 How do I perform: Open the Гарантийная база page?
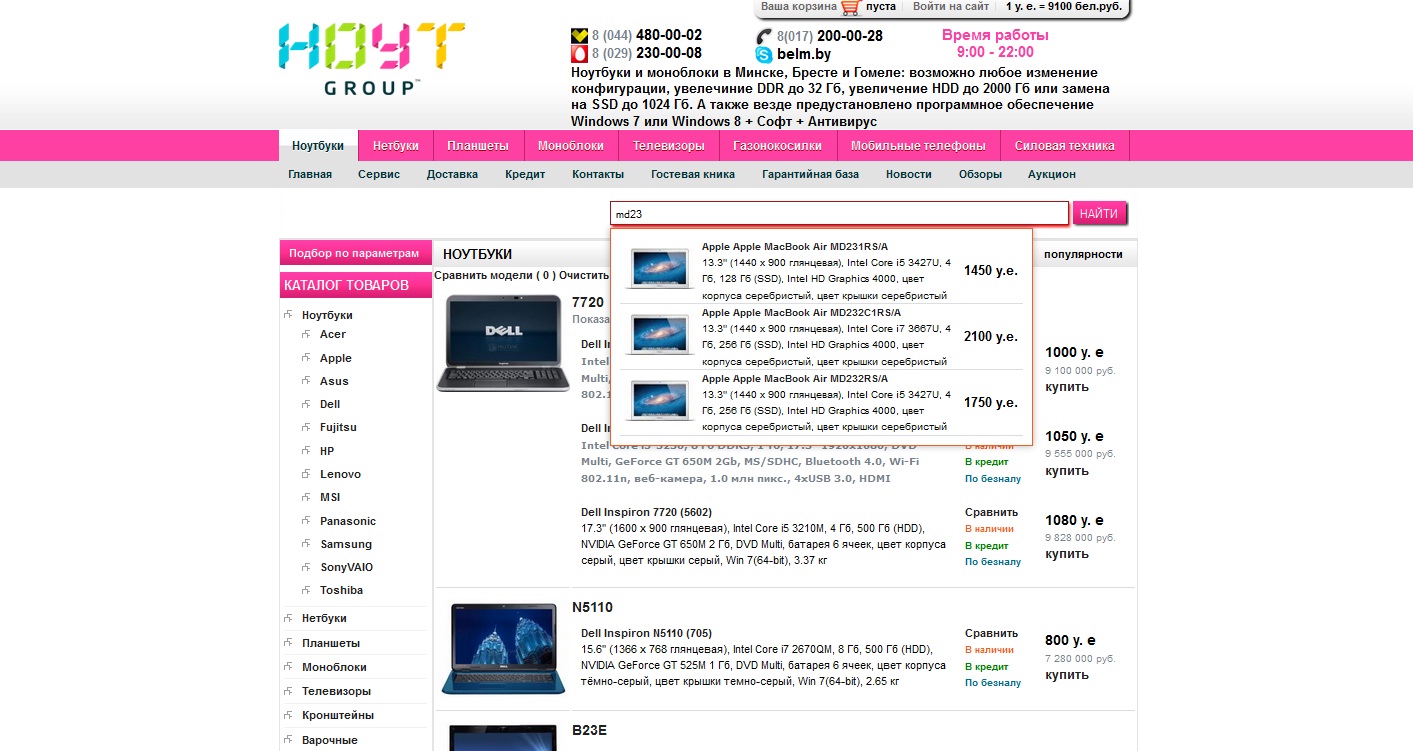810,174
